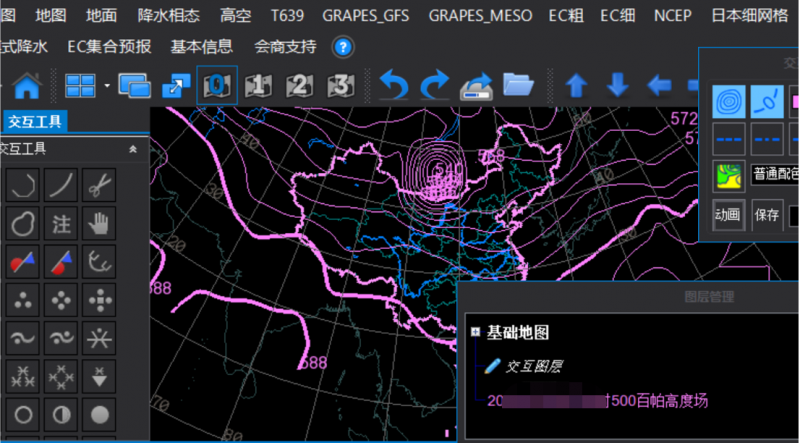
Task: Click the blue up arrow icon
Action: (x=576, y=85)
